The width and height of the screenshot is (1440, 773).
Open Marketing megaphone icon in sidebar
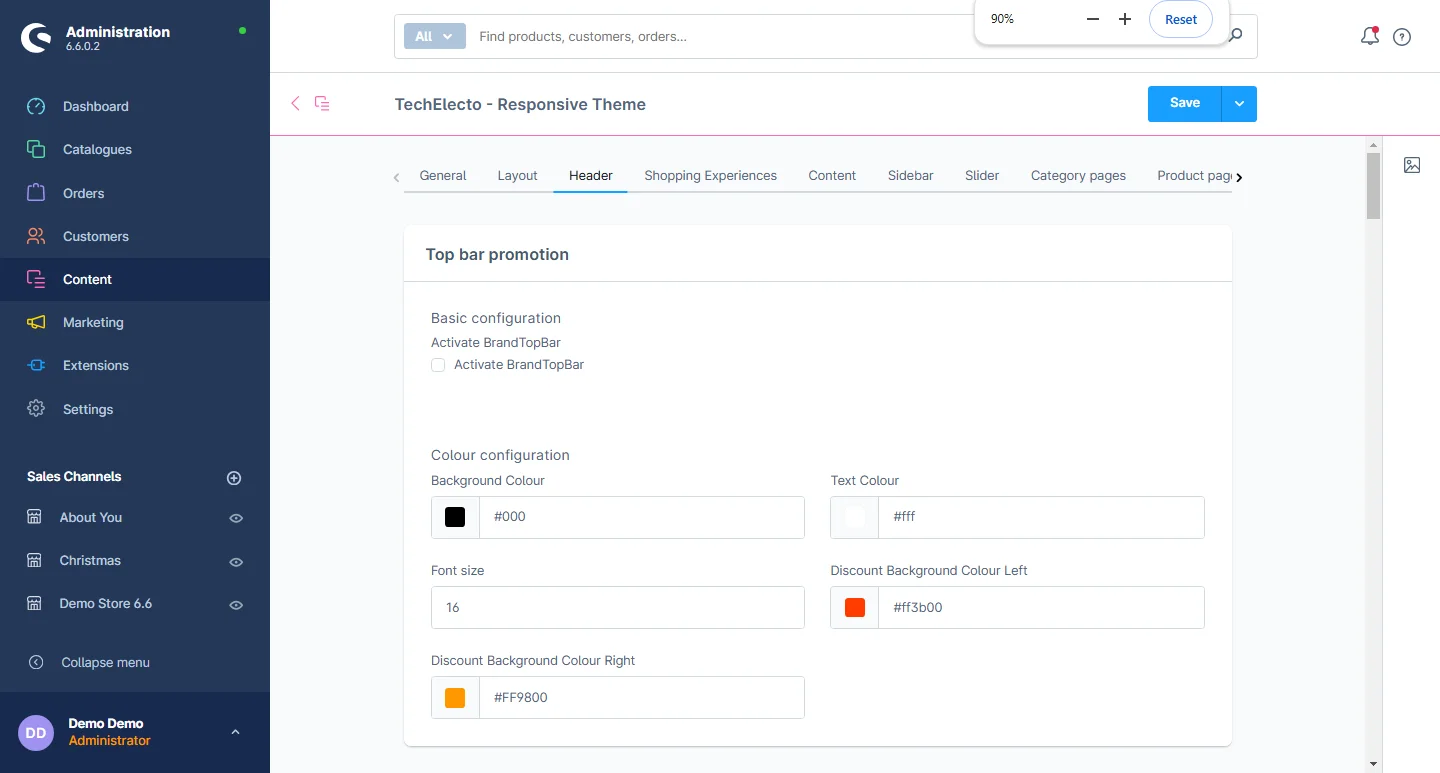[x=36, y=322]
